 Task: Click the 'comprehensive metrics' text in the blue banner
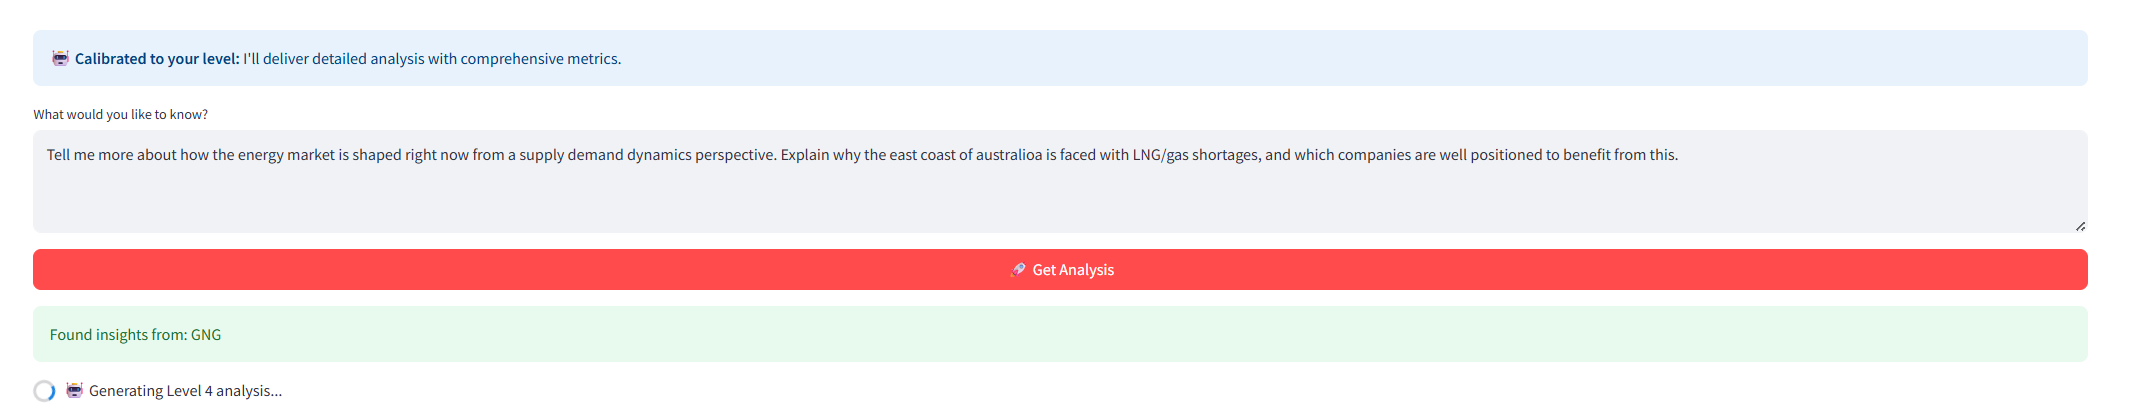pyautogui.click(x=540, y=59)
